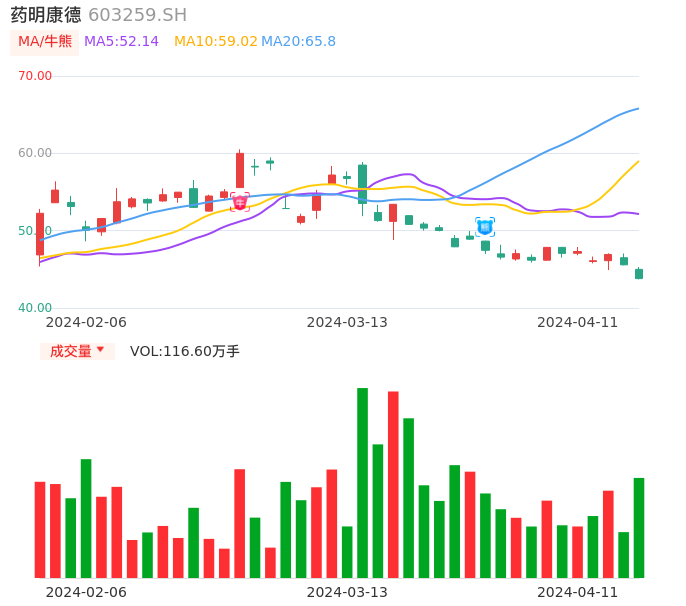The image size is (686, 606).
Task: Click the 2024-02-06 date under volume chart
Action: (x=86, y=592)
